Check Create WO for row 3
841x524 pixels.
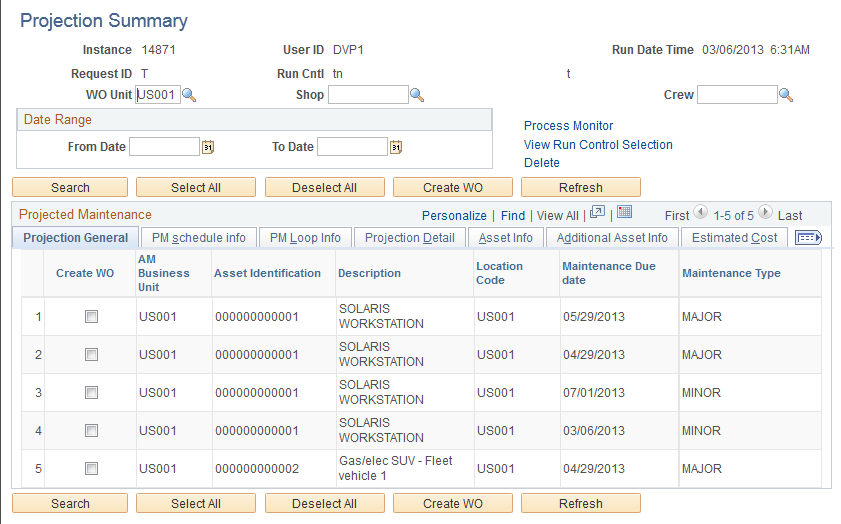click(x=91, y=393)
